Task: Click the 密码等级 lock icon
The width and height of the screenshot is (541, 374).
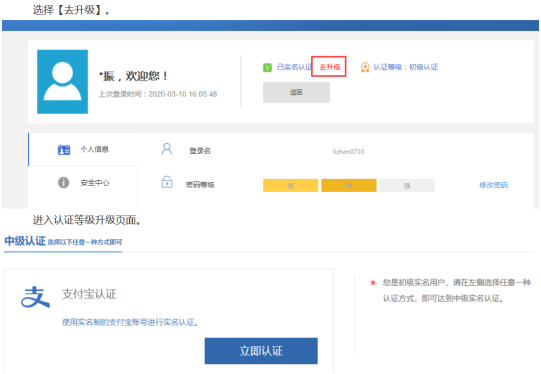Action: click(167, 182)
